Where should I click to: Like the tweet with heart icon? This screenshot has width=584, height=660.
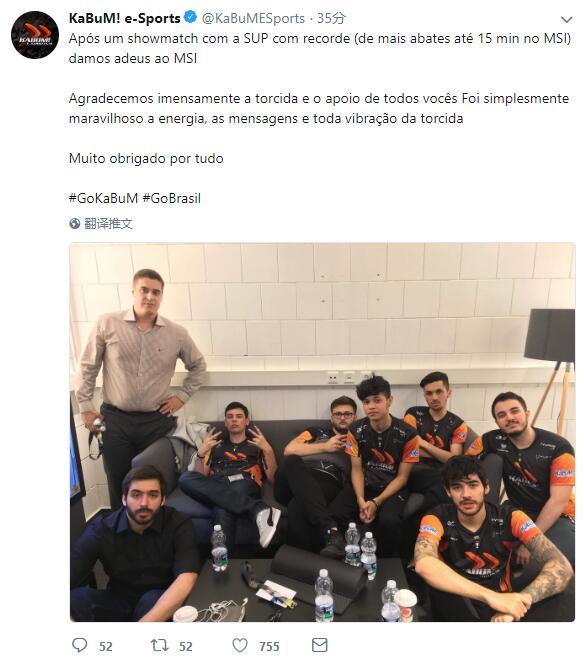[x=240, y=645]
